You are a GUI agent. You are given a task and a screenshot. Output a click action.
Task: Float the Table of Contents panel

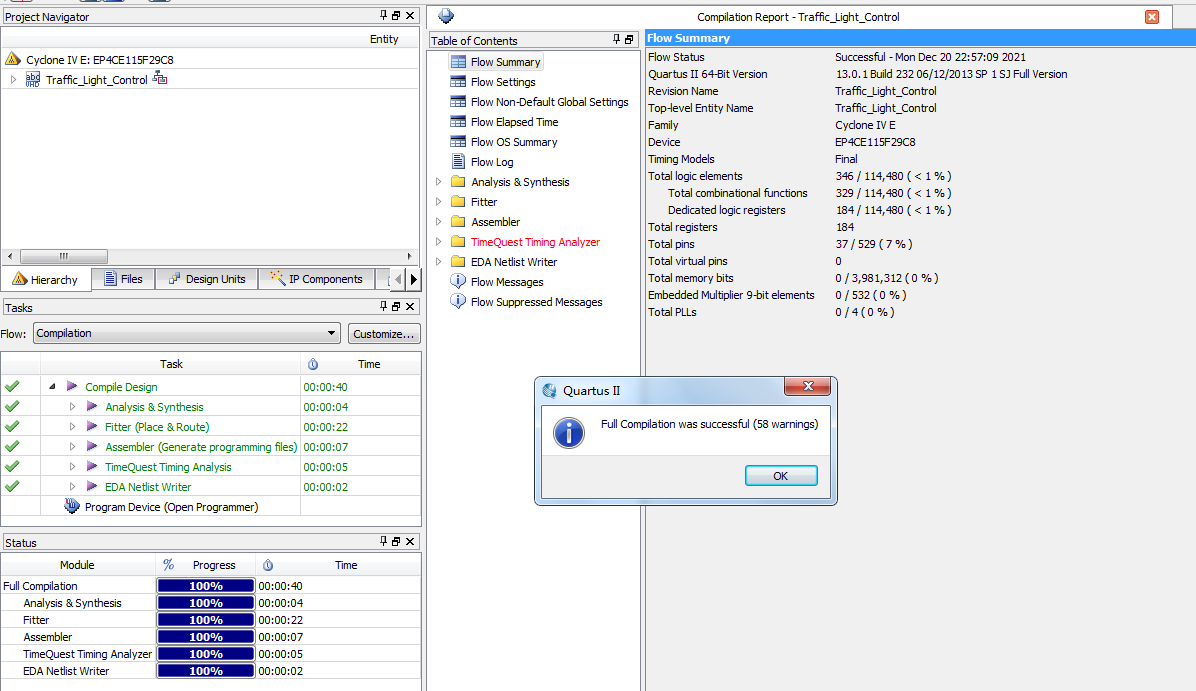tap(629, 40)
